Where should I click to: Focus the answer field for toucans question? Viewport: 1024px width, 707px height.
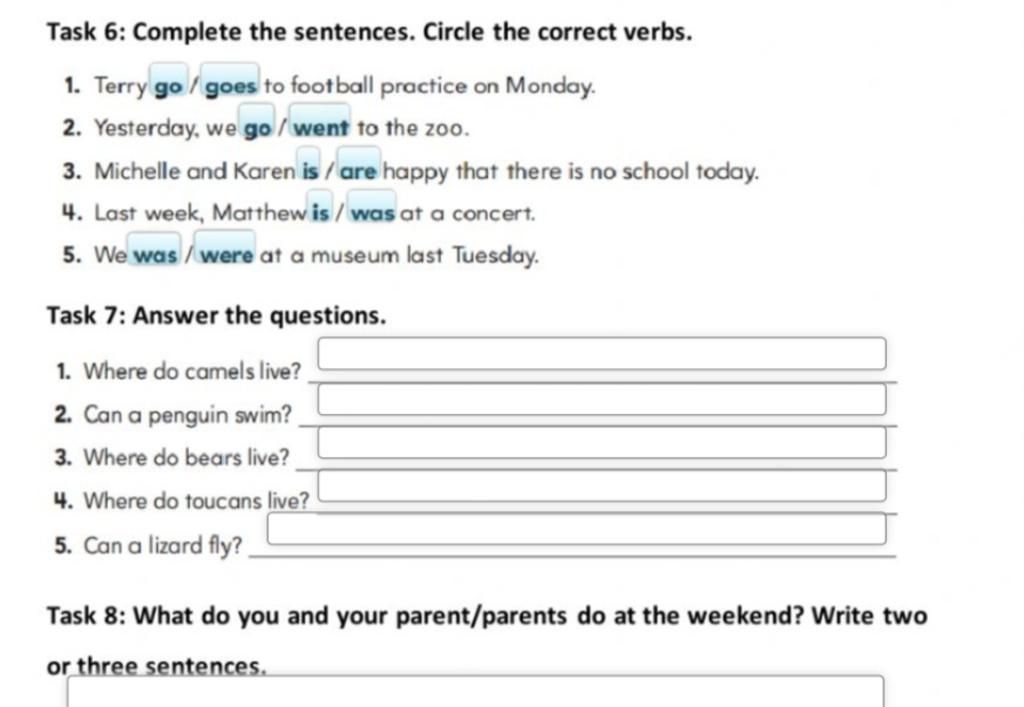point(602,486)
